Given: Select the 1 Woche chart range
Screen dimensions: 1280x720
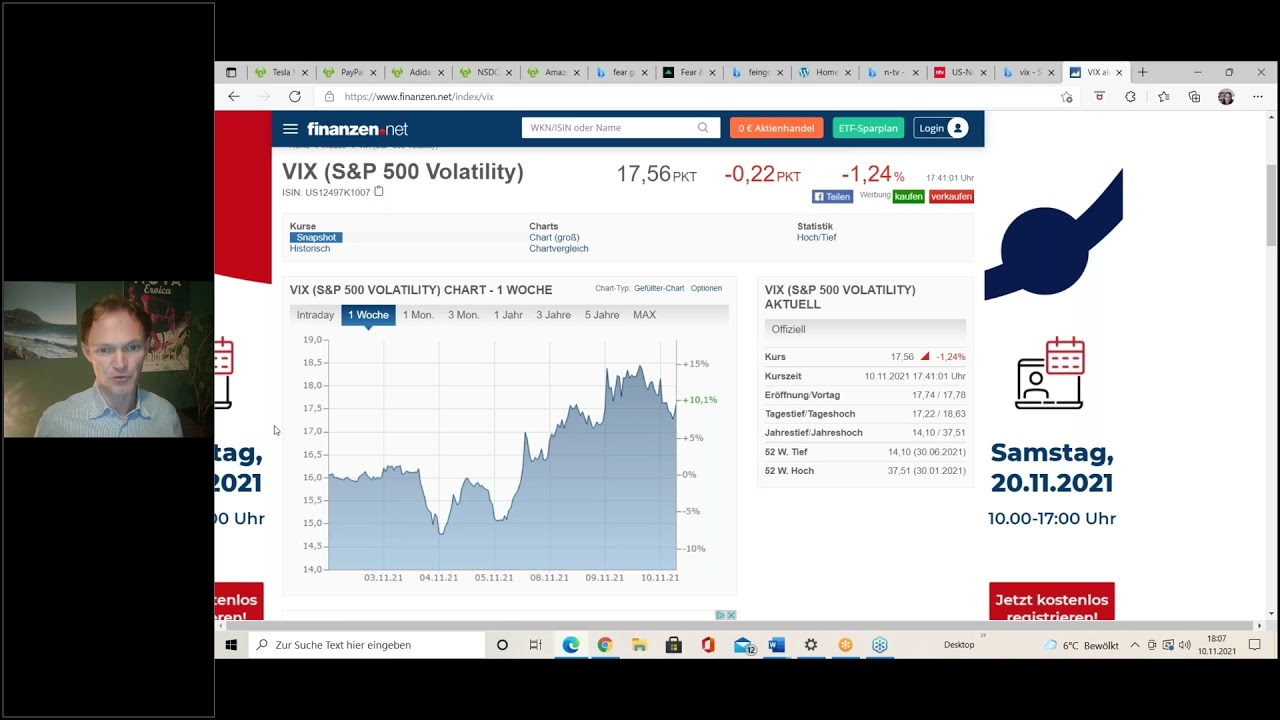Looking at the screenshot, I should (368, 315).
